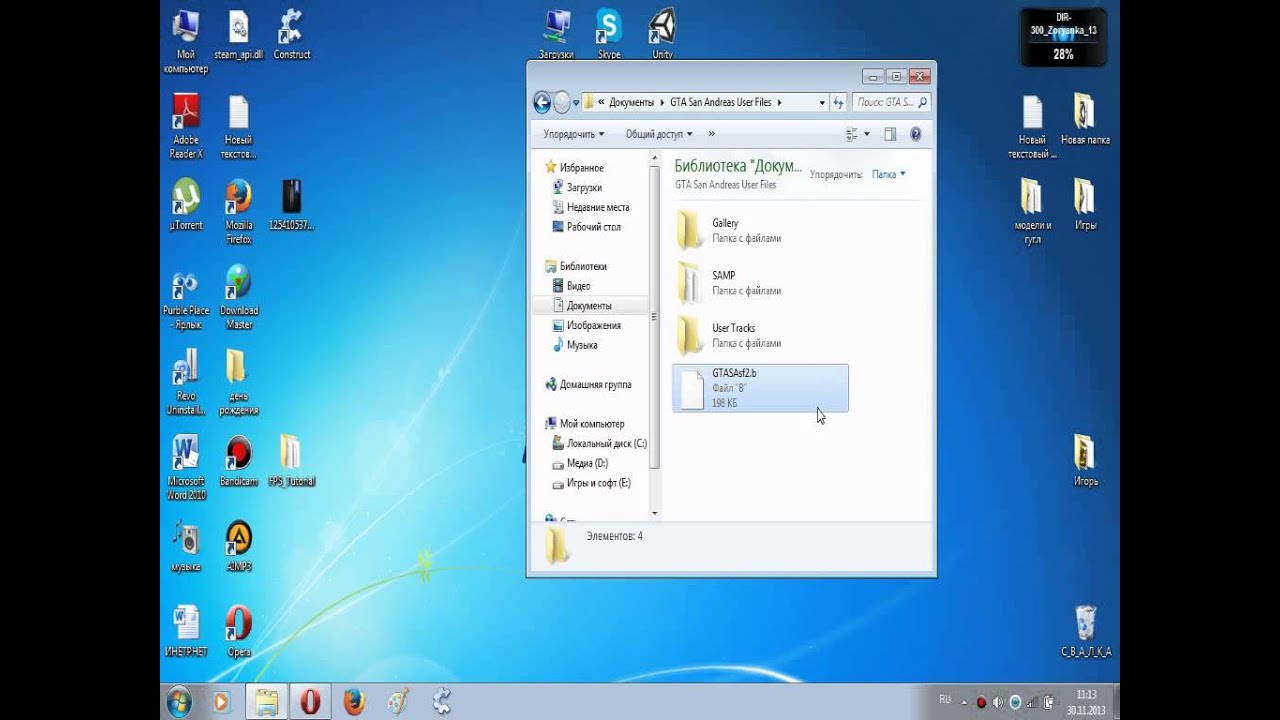Select the Gallery folder

(760, 231)
